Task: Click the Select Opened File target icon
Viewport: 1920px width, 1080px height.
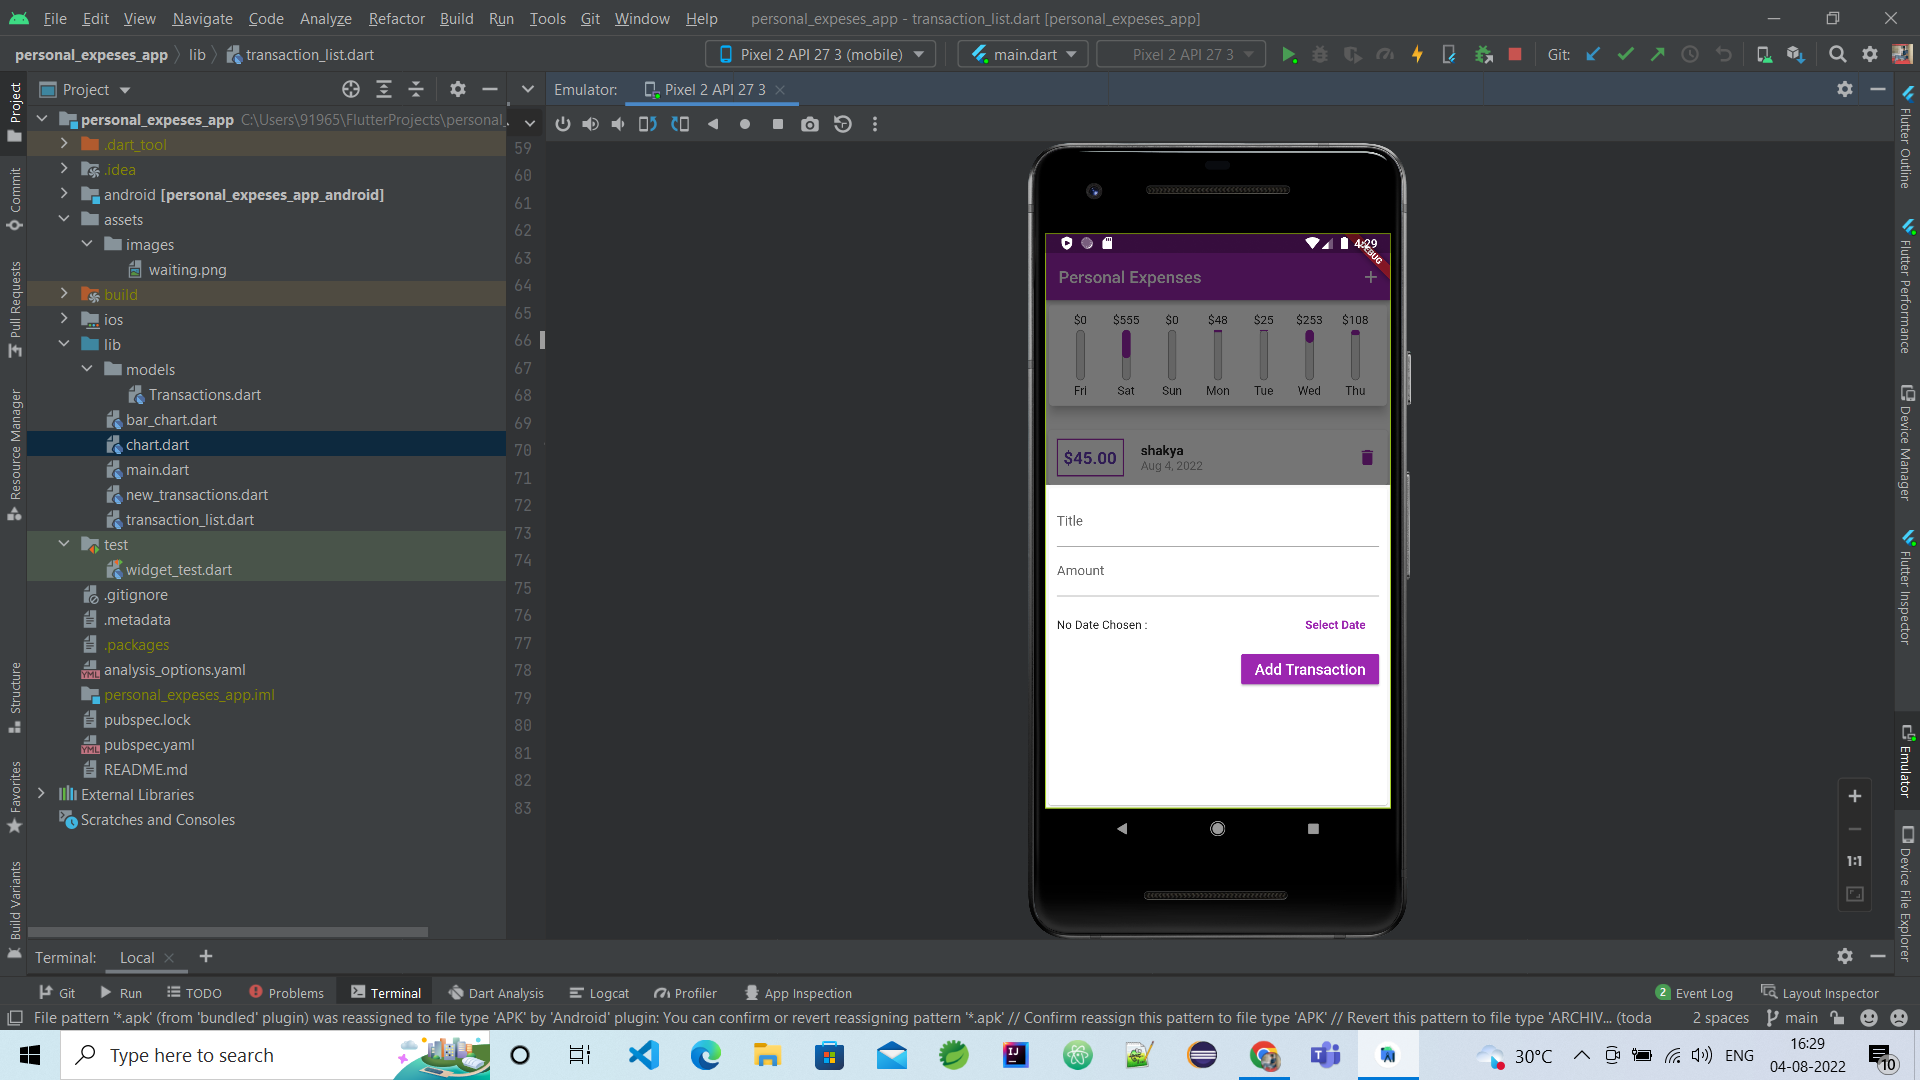Action: (351, 90)
